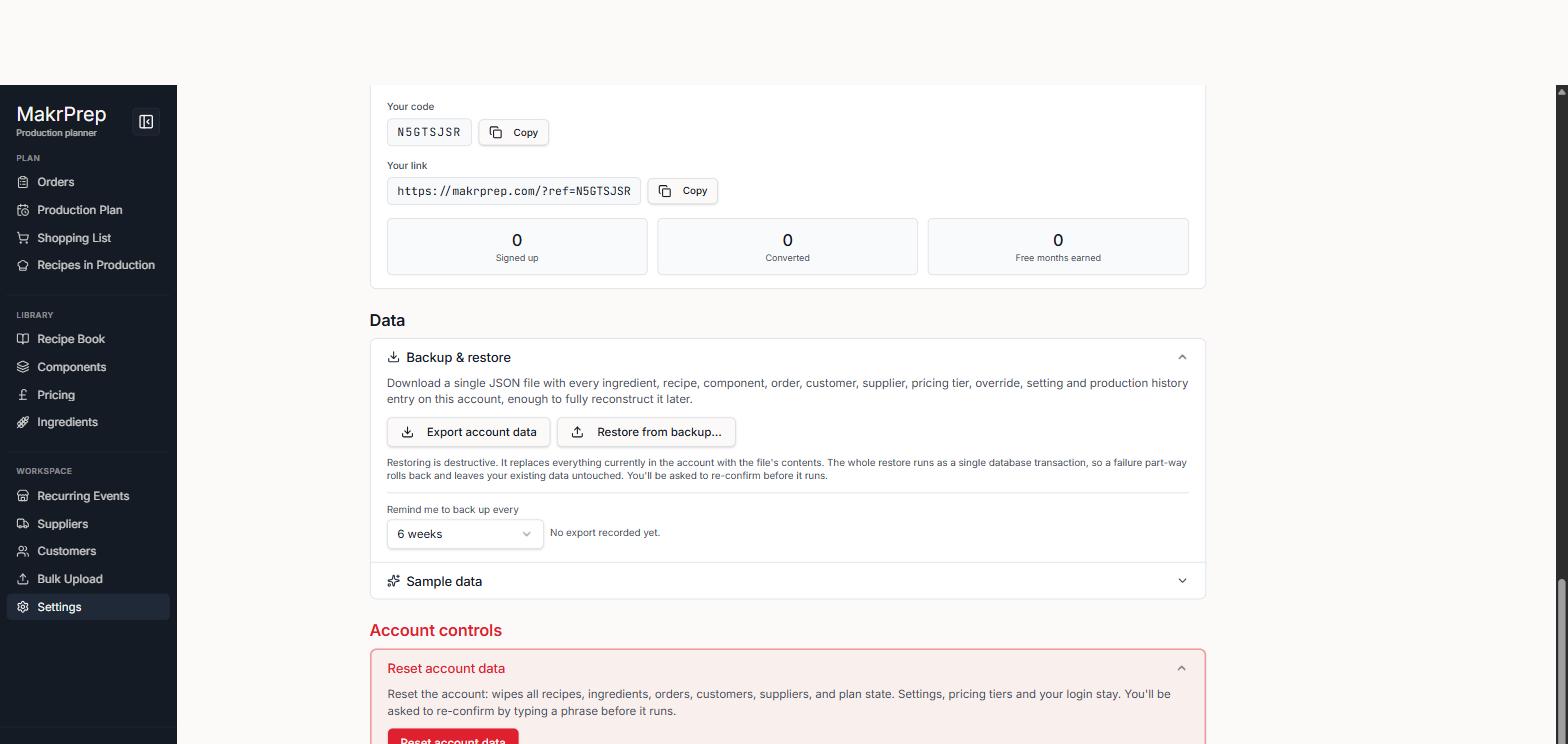
Task: Click the Recurring Events store icon
Action: coord(23,496)
